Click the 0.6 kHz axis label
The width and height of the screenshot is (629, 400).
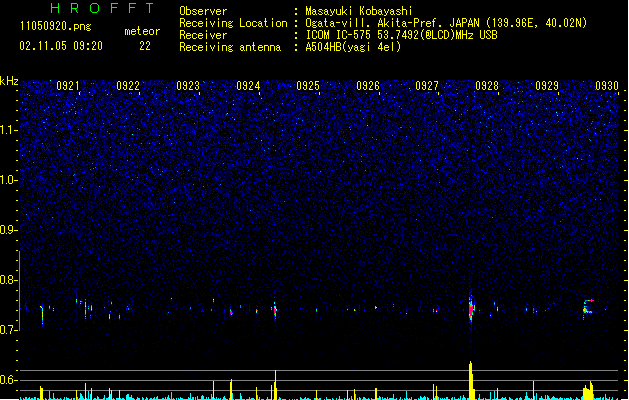tap(9, 380)
